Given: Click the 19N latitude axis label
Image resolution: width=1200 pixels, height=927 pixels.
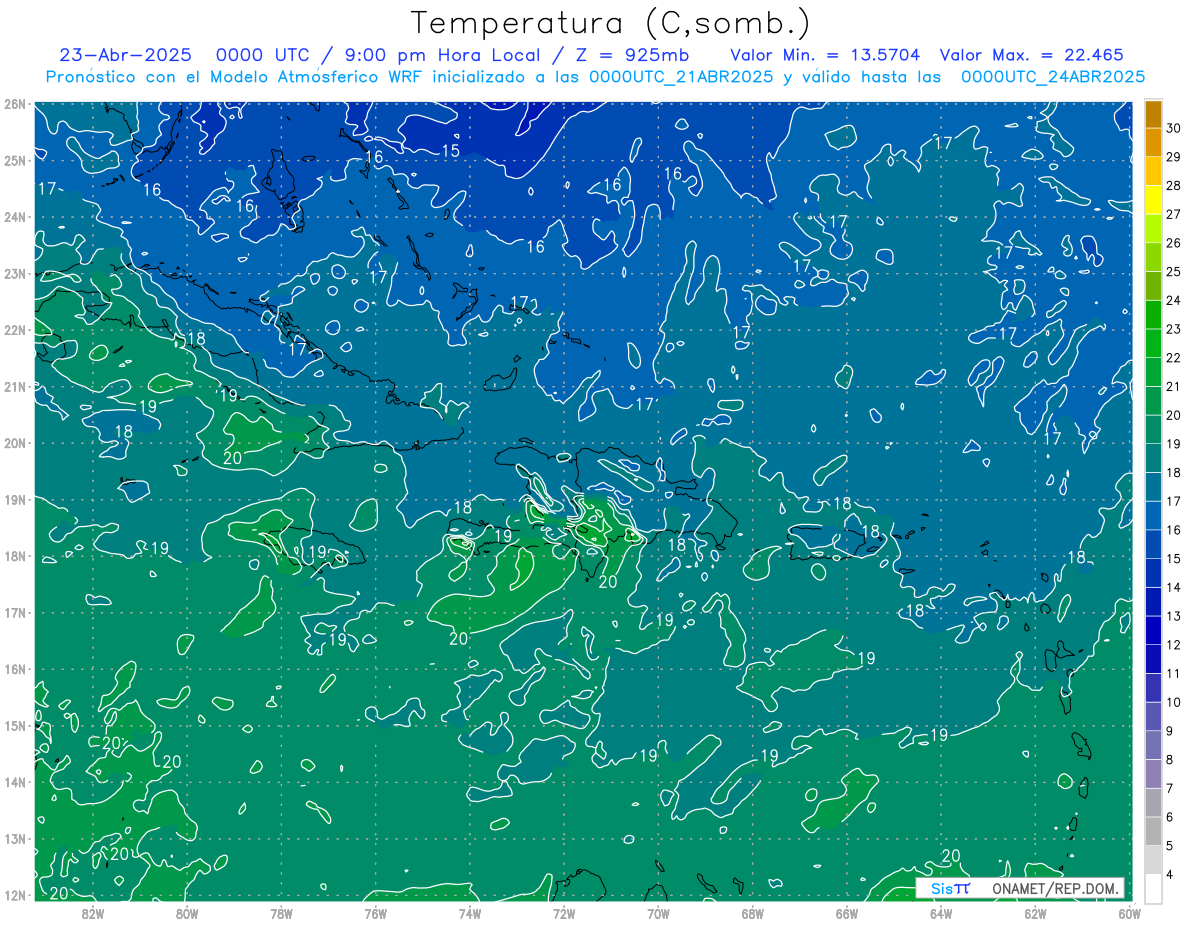Looking at the screenshot, I should tap(14, 500).
